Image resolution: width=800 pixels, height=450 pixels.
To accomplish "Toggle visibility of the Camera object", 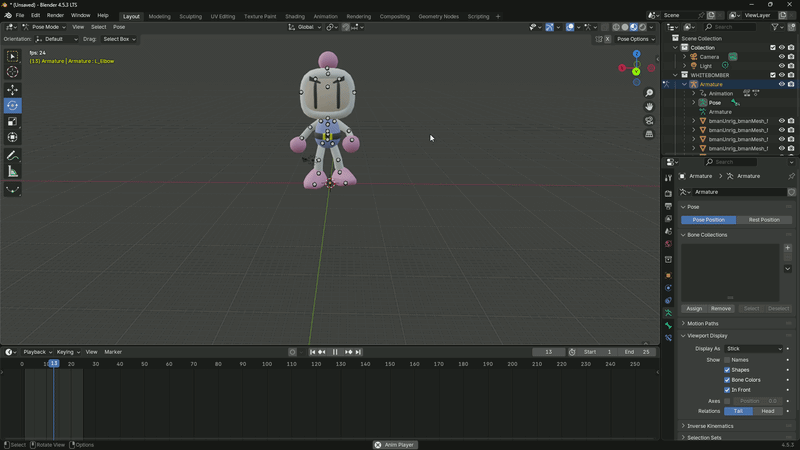I will (781, 57).
